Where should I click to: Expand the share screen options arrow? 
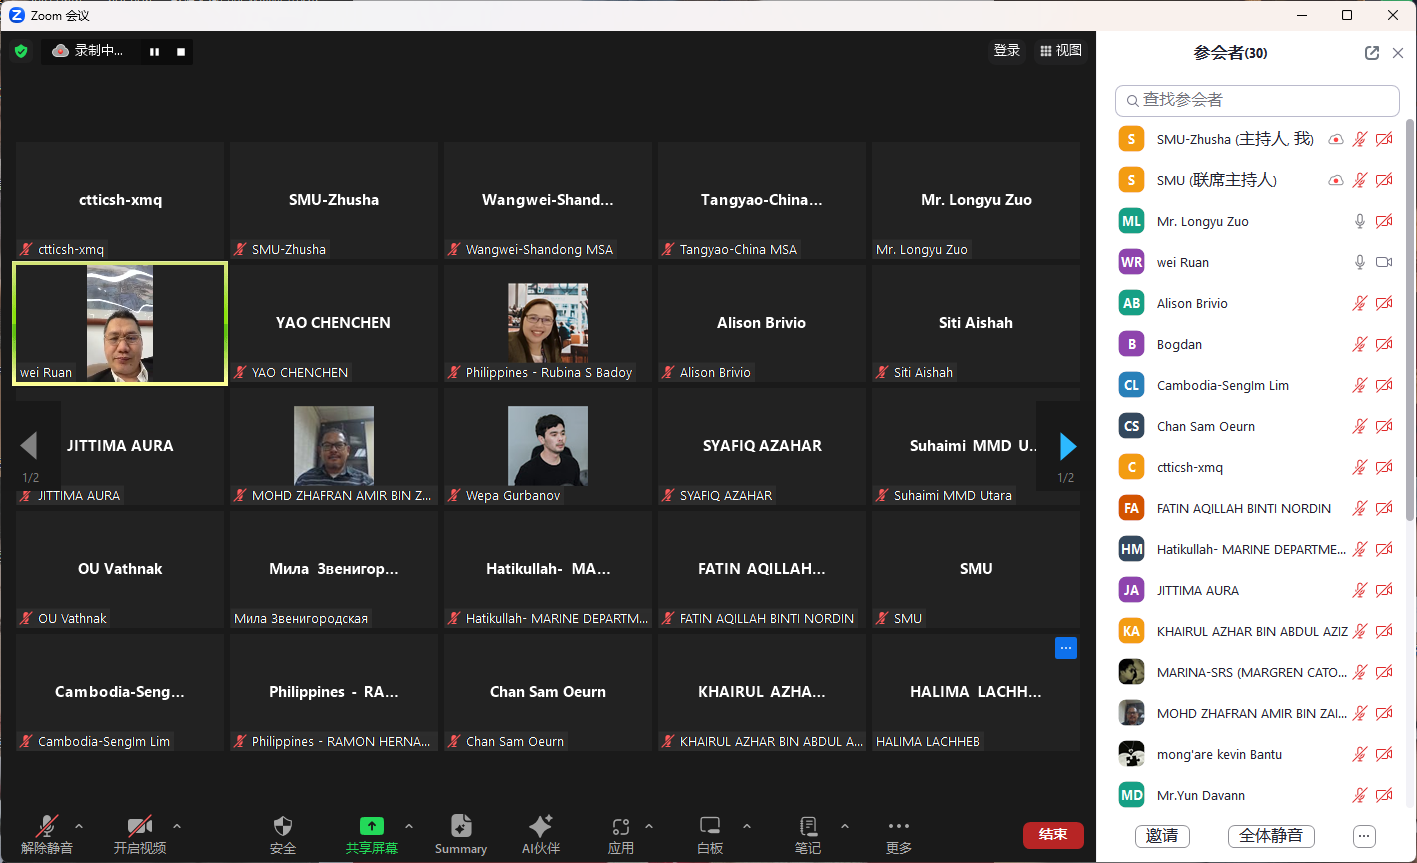point(408,826)
